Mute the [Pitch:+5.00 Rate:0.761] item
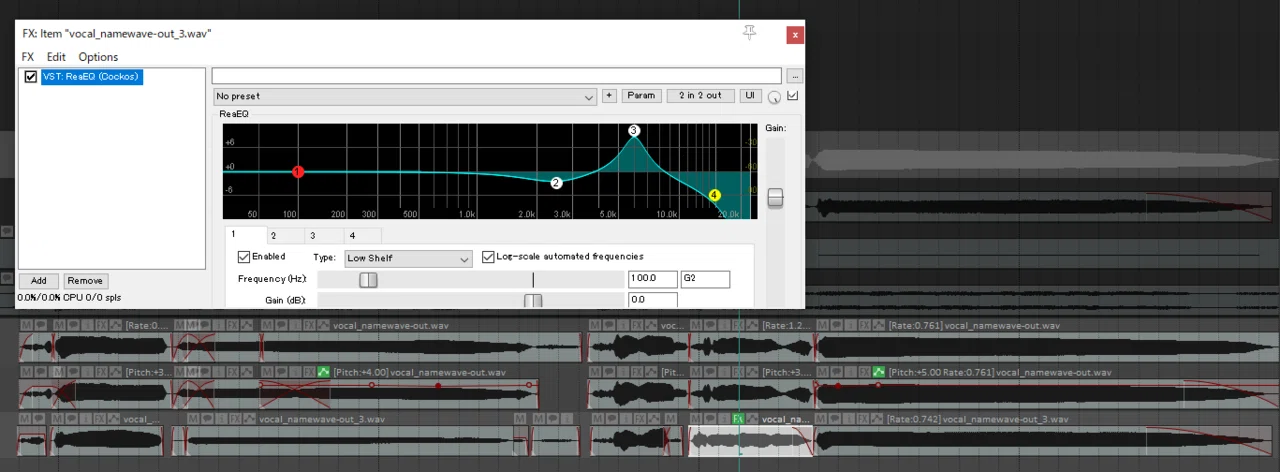Screen dimensions: 1280x472 822,372
